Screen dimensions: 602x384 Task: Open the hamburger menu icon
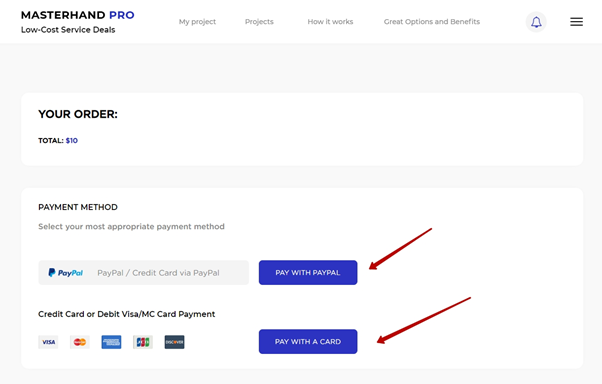(x=576, y=22)
